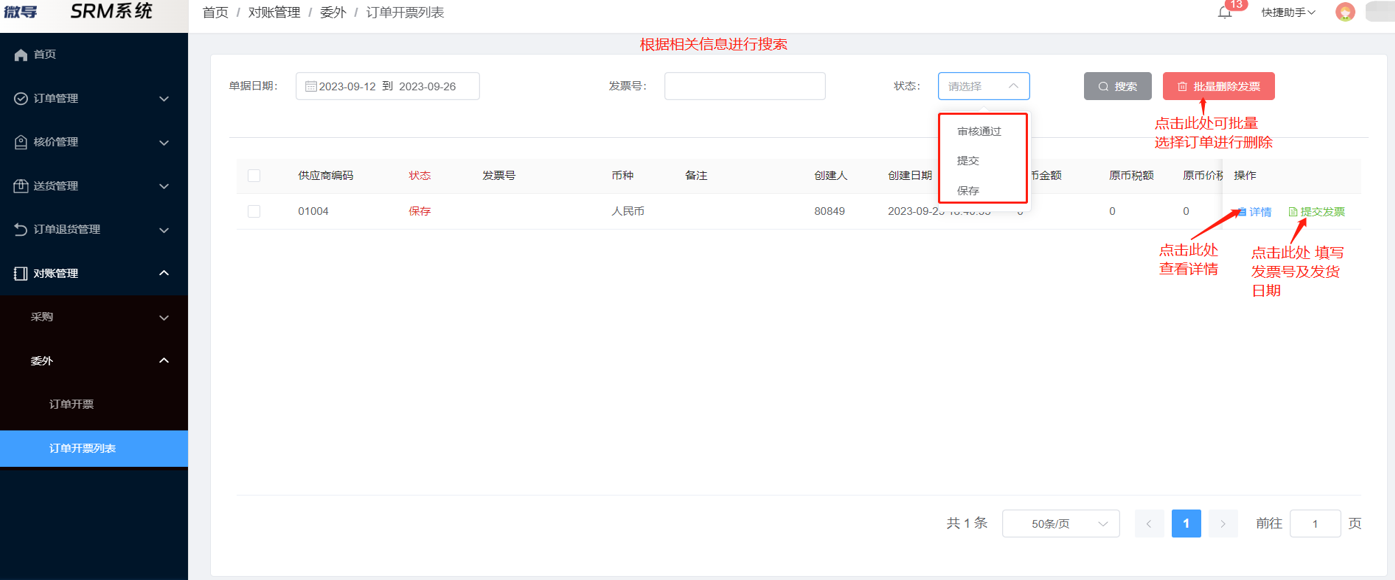Expand the 快捷助手 dropdown
This screenshot has height=580, width=1395.
click(x=1288, y=13)
